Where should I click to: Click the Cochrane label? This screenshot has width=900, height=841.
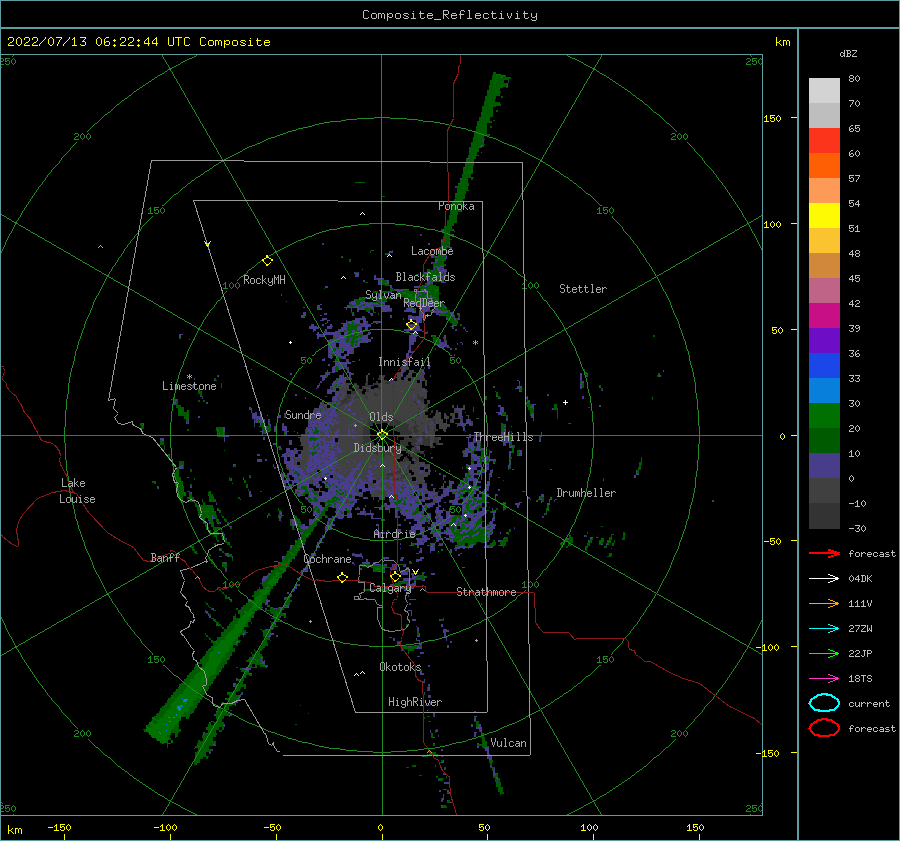[327, 559]
